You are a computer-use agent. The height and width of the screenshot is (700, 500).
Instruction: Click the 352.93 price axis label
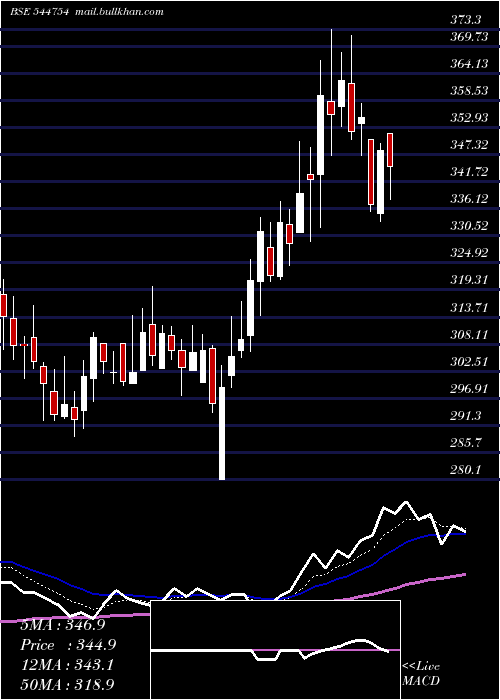(469, 118)
